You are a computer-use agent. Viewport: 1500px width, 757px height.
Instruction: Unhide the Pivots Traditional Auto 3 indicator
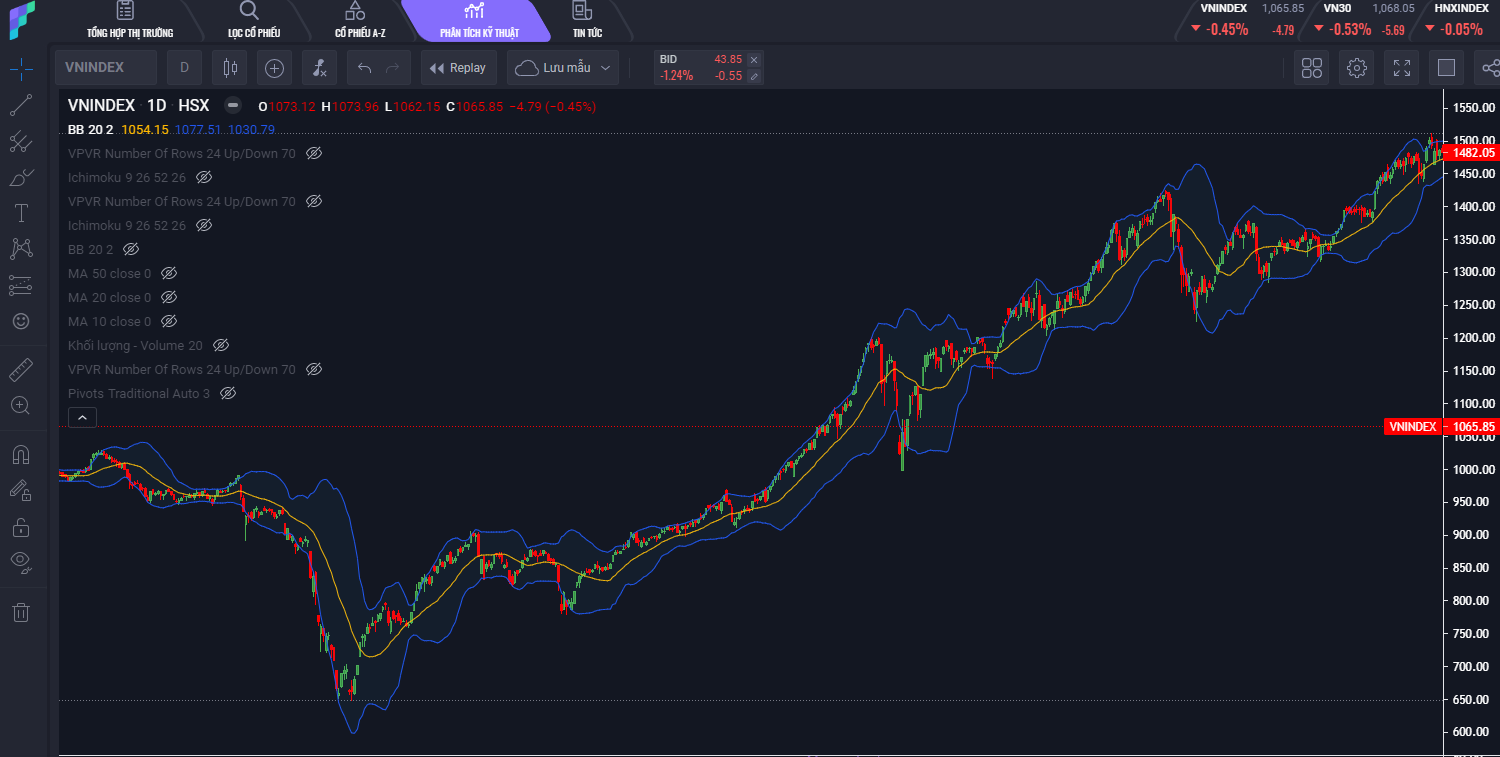click(228, 393)
